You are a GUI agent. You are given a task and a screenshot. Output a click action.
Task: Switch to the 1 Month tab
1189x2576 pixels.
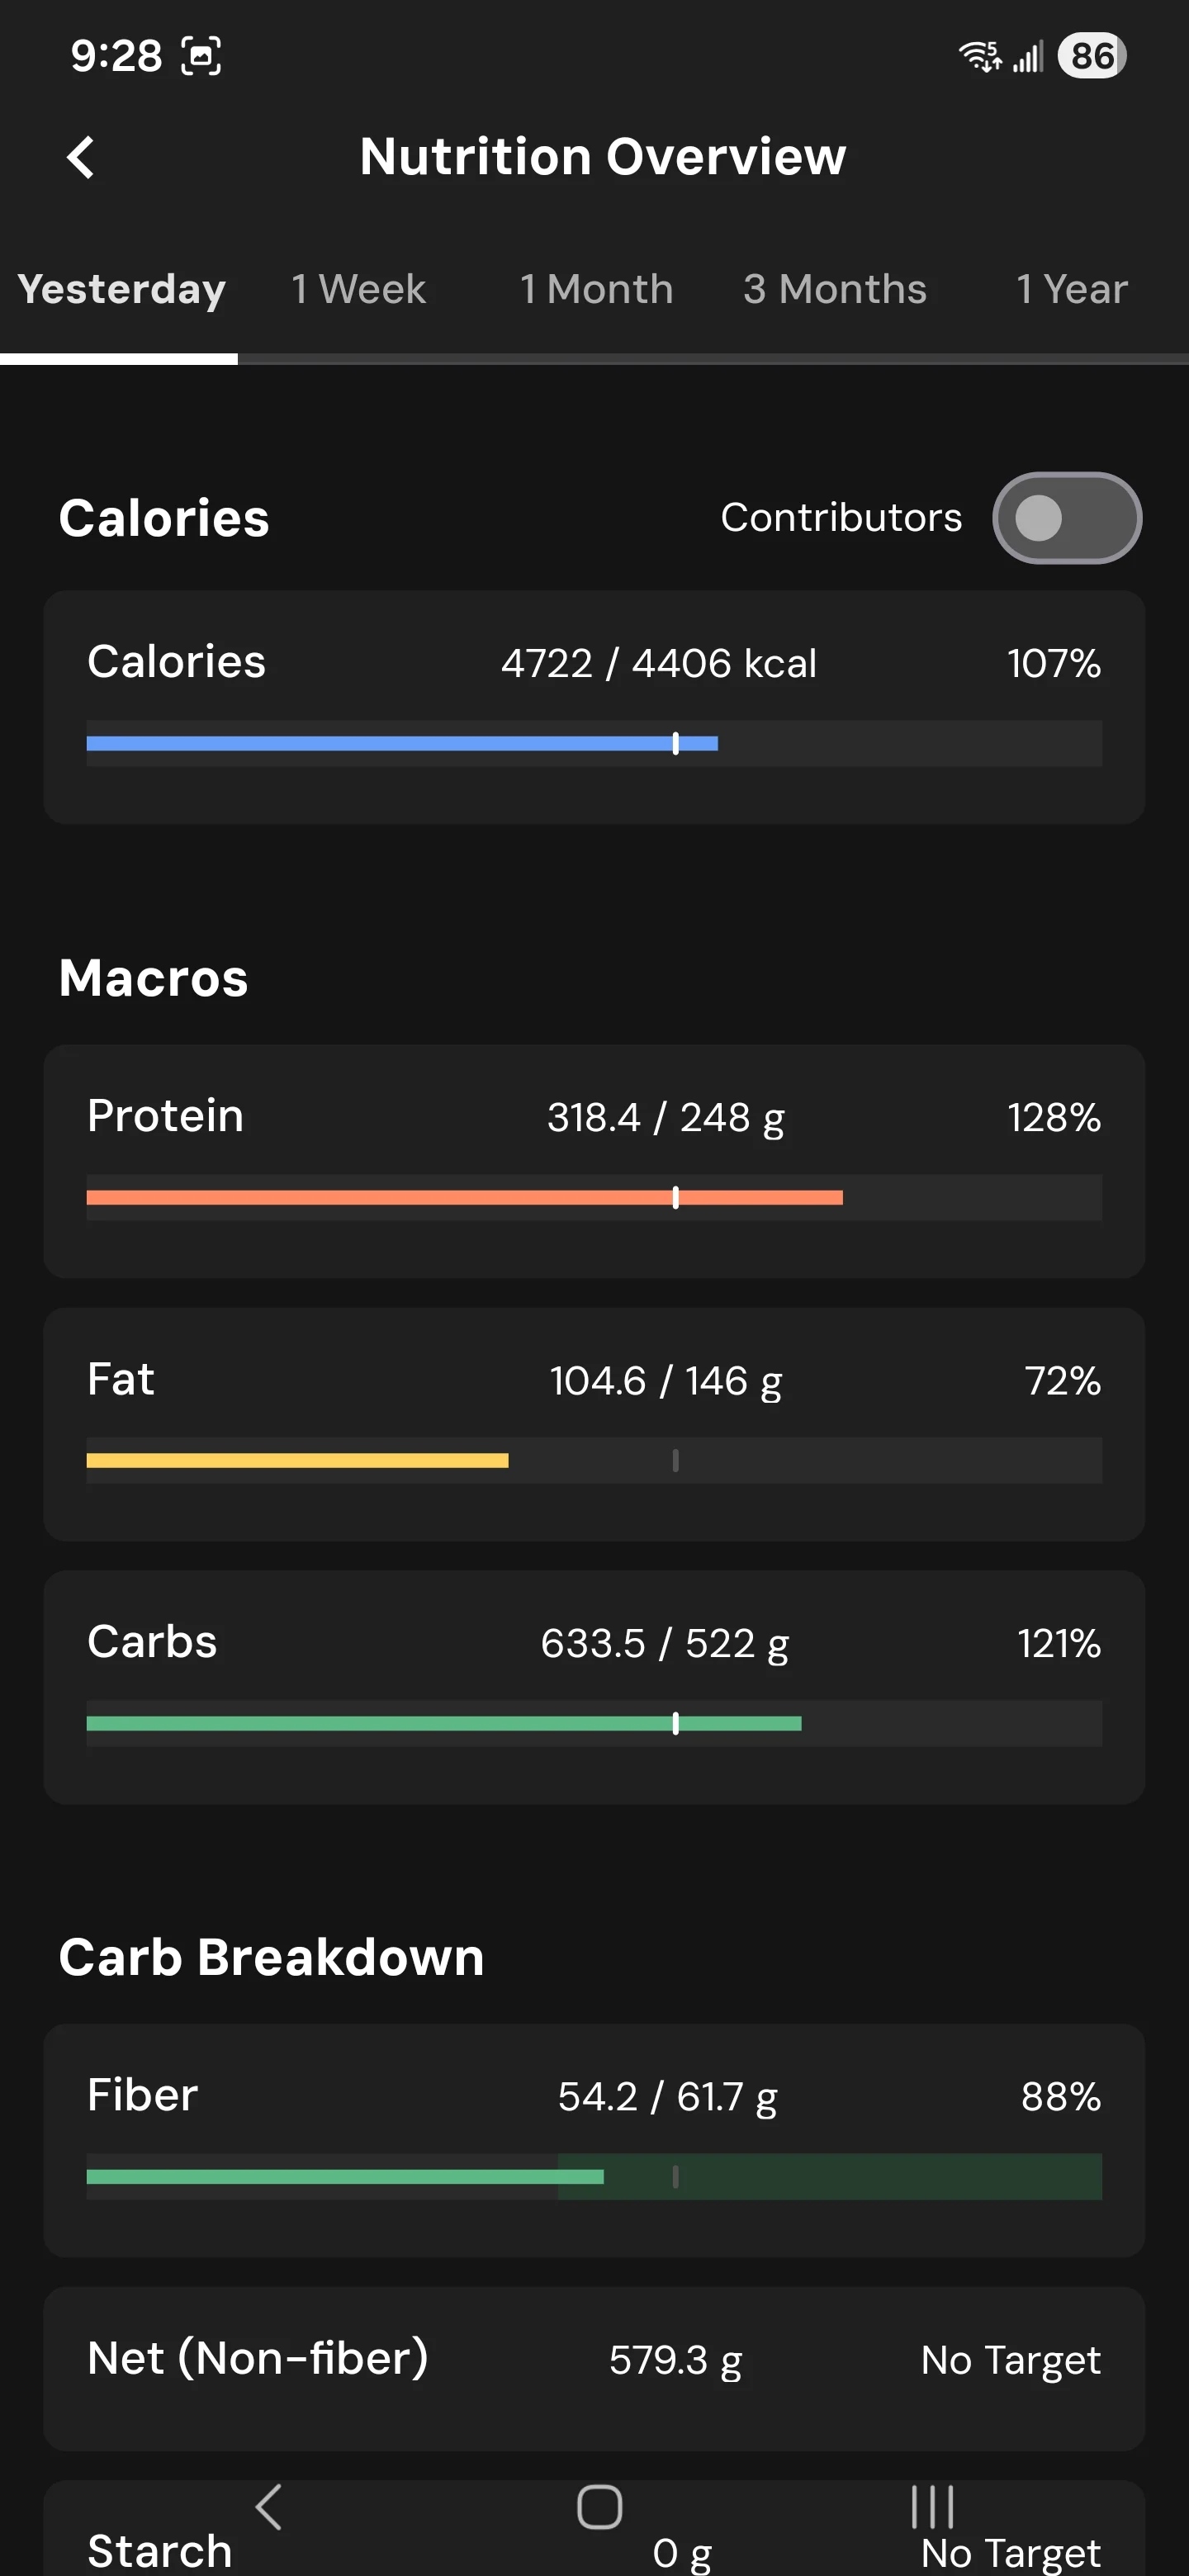[596, 289]
